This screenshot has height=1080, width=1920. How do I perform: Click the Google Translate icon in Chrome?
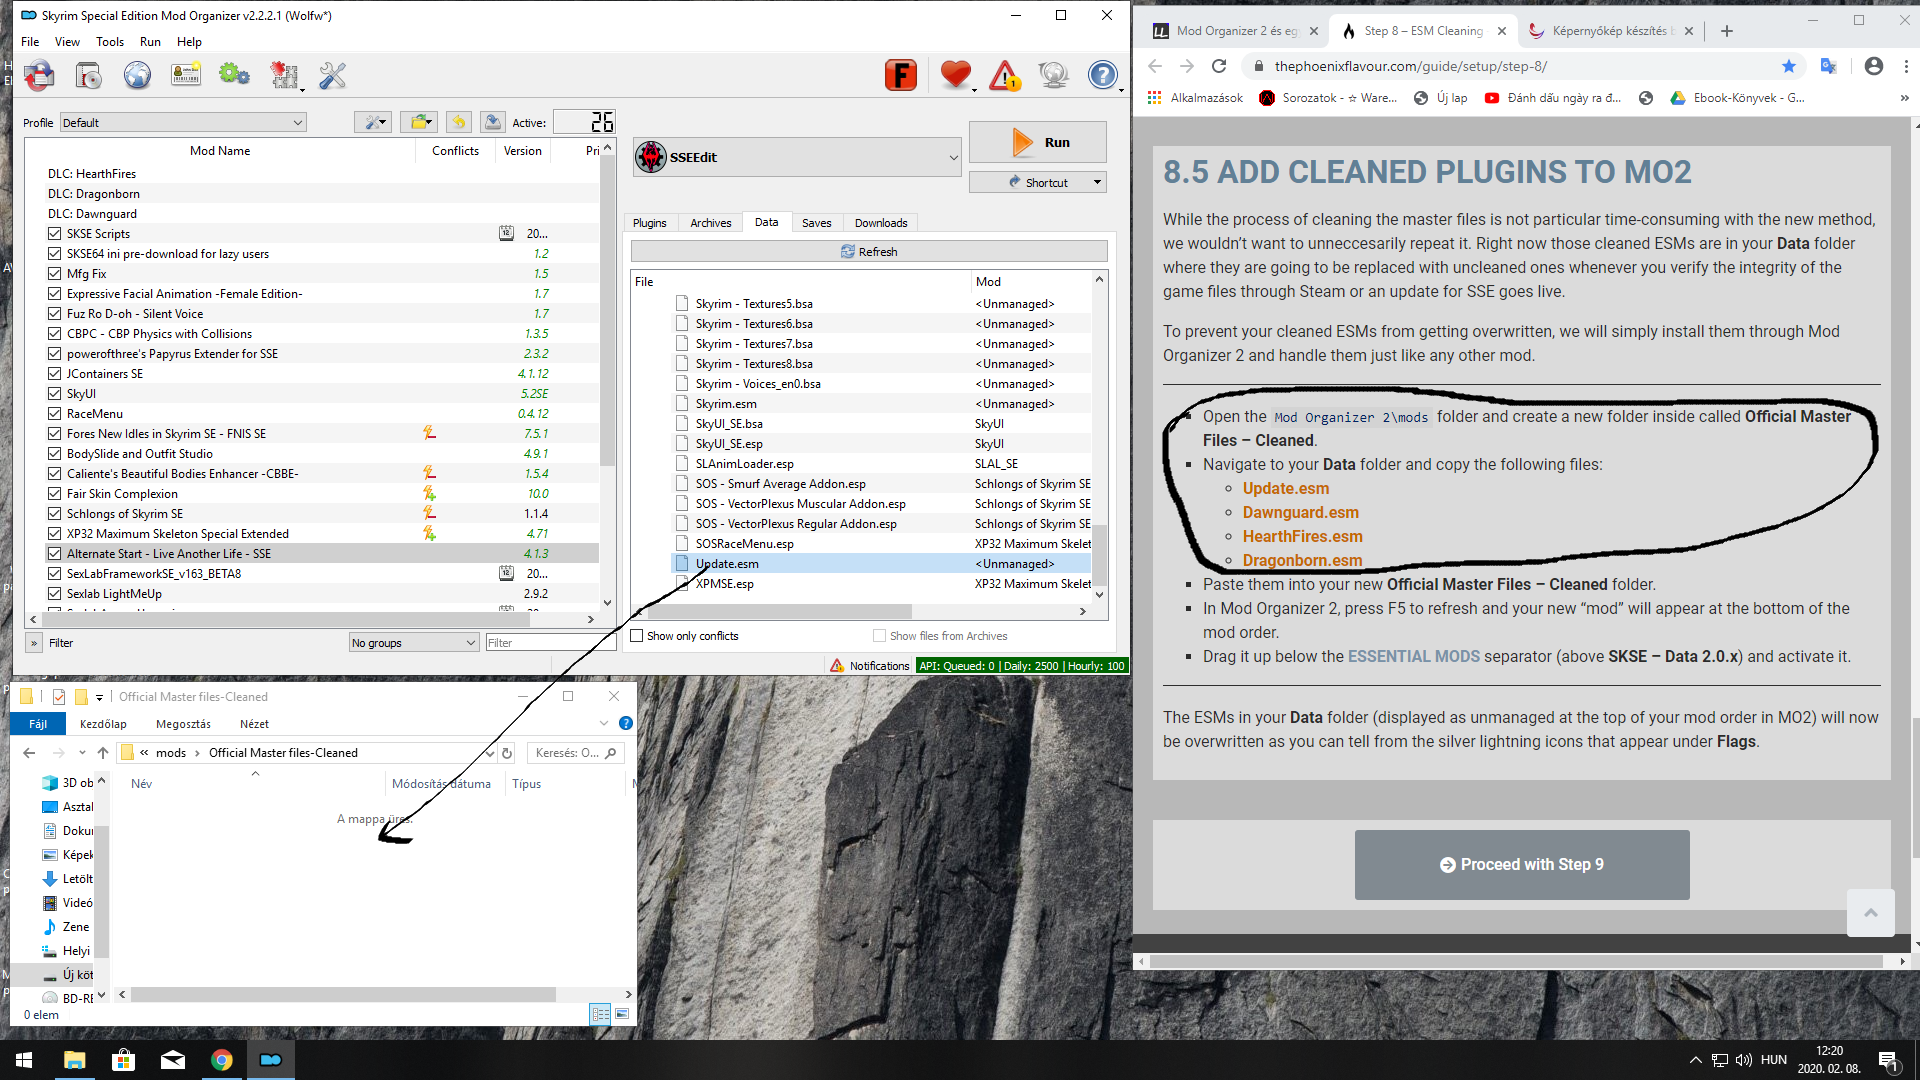point(1829,66)
